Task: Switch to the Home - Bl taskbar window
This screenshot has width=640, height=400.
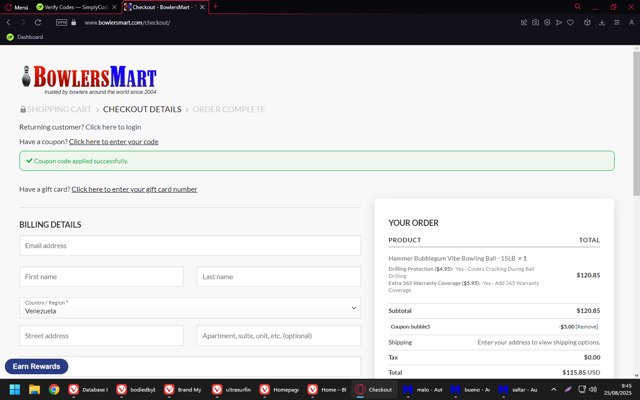Action: (327, 389)
